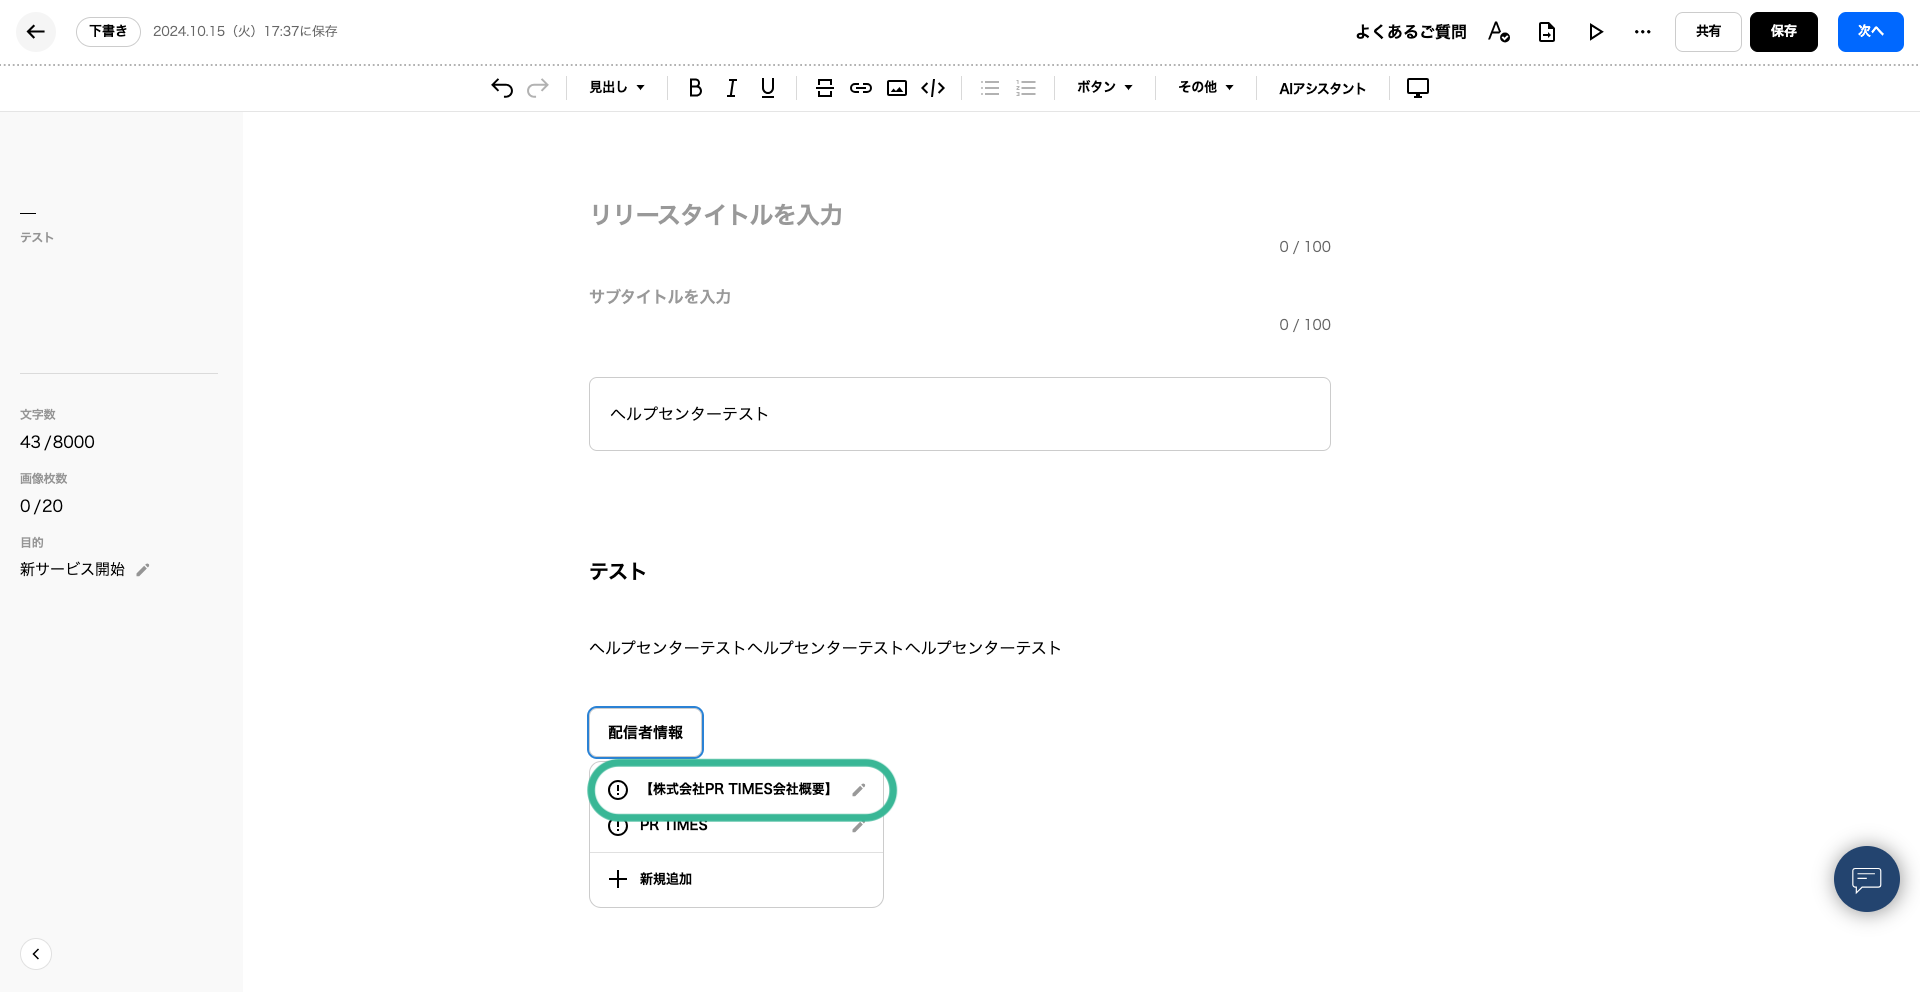
Task: Select 新規追加 in distributor list
Action: point(665,879)
